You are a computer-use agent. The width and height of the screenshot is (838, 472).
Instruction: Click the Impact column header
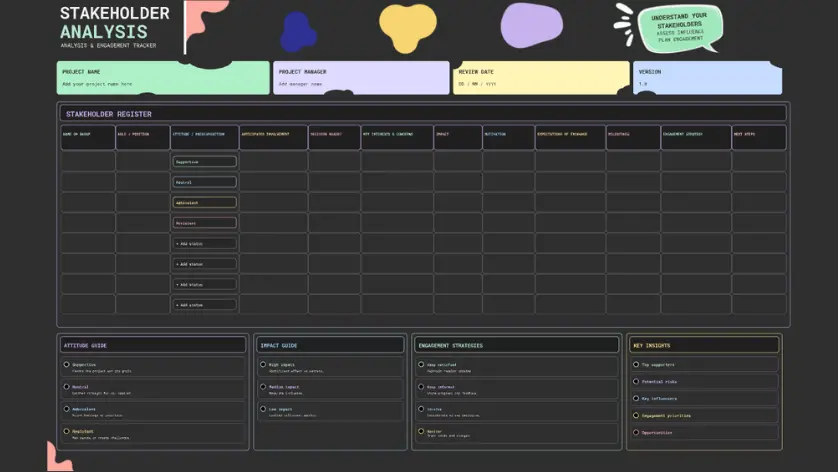pos(458,137)
